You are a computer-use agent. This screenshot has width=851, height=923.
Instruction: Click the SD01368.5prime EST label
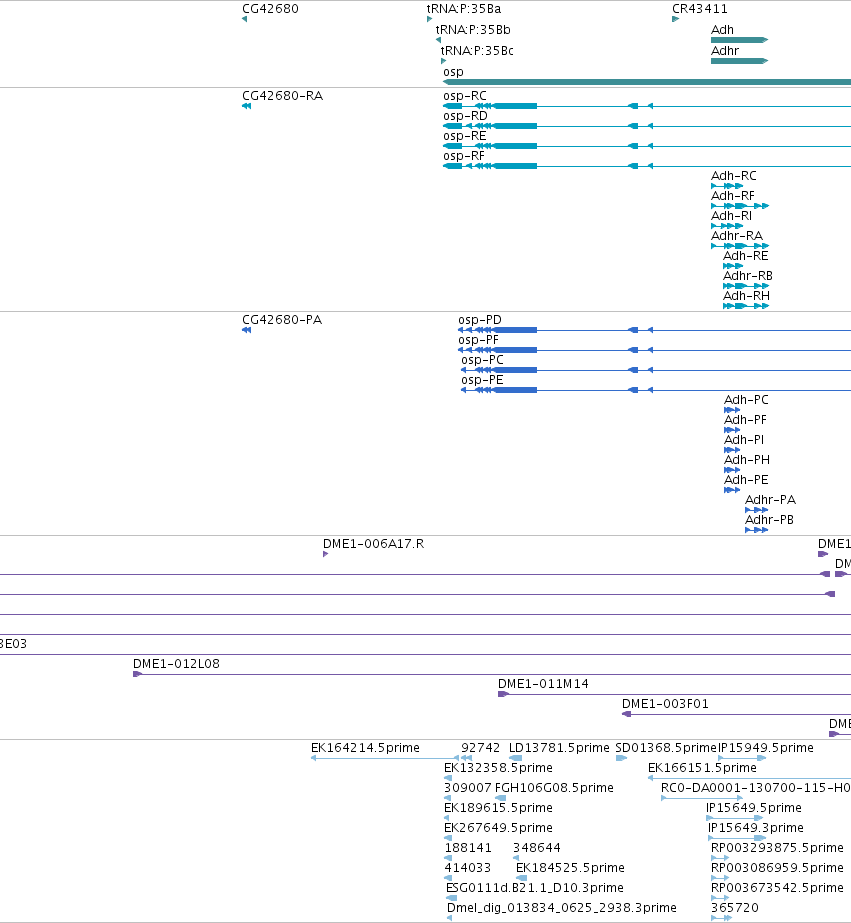coord(666,748)
